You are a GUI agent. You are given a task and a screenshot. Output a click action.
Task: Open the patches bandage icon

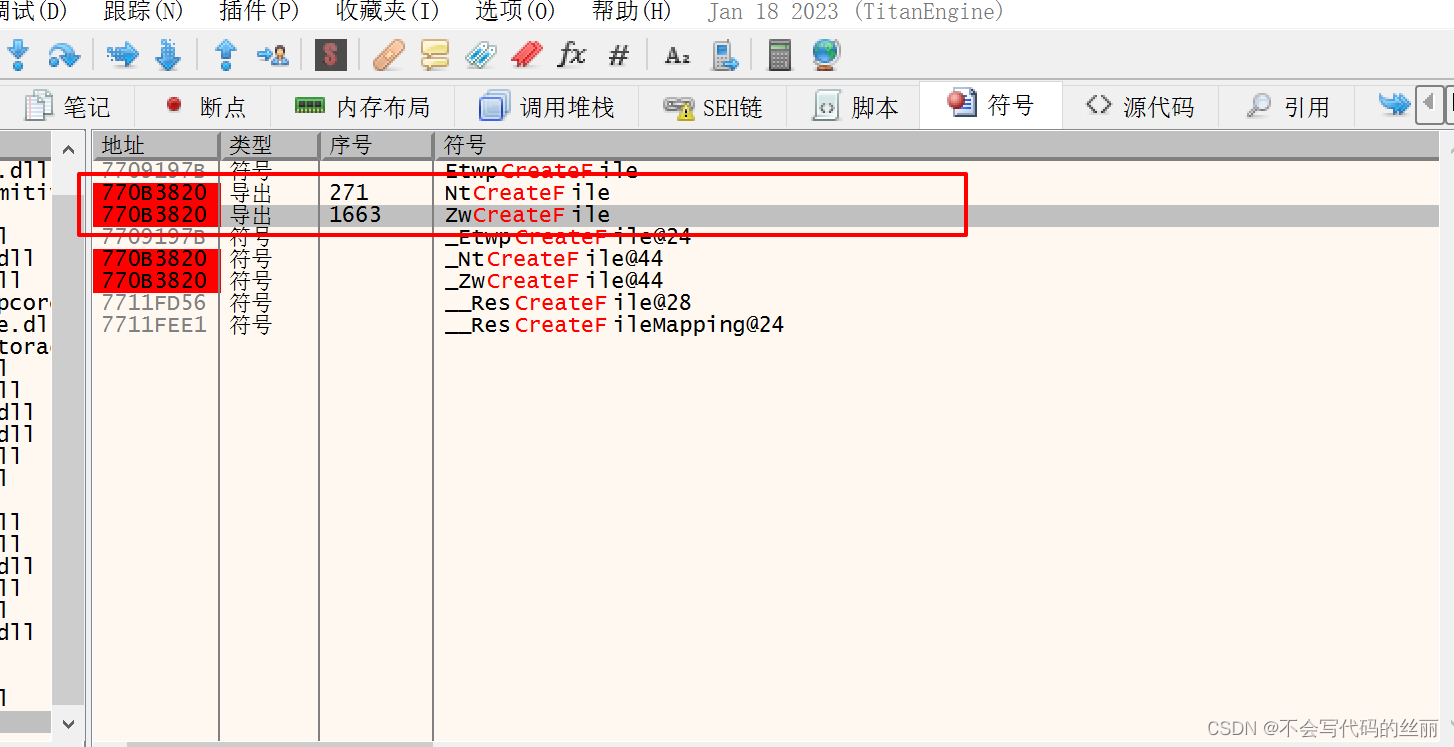tap(388, 54)
